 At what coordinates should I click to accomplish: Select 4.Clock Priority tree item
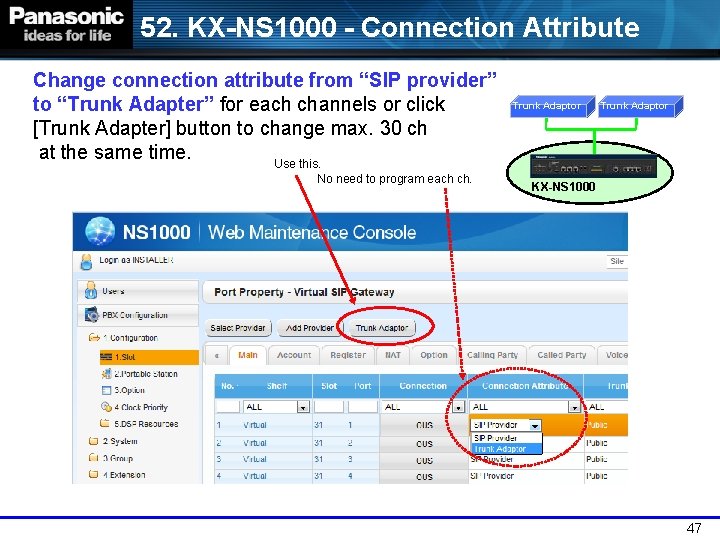(x=141, y=407)
